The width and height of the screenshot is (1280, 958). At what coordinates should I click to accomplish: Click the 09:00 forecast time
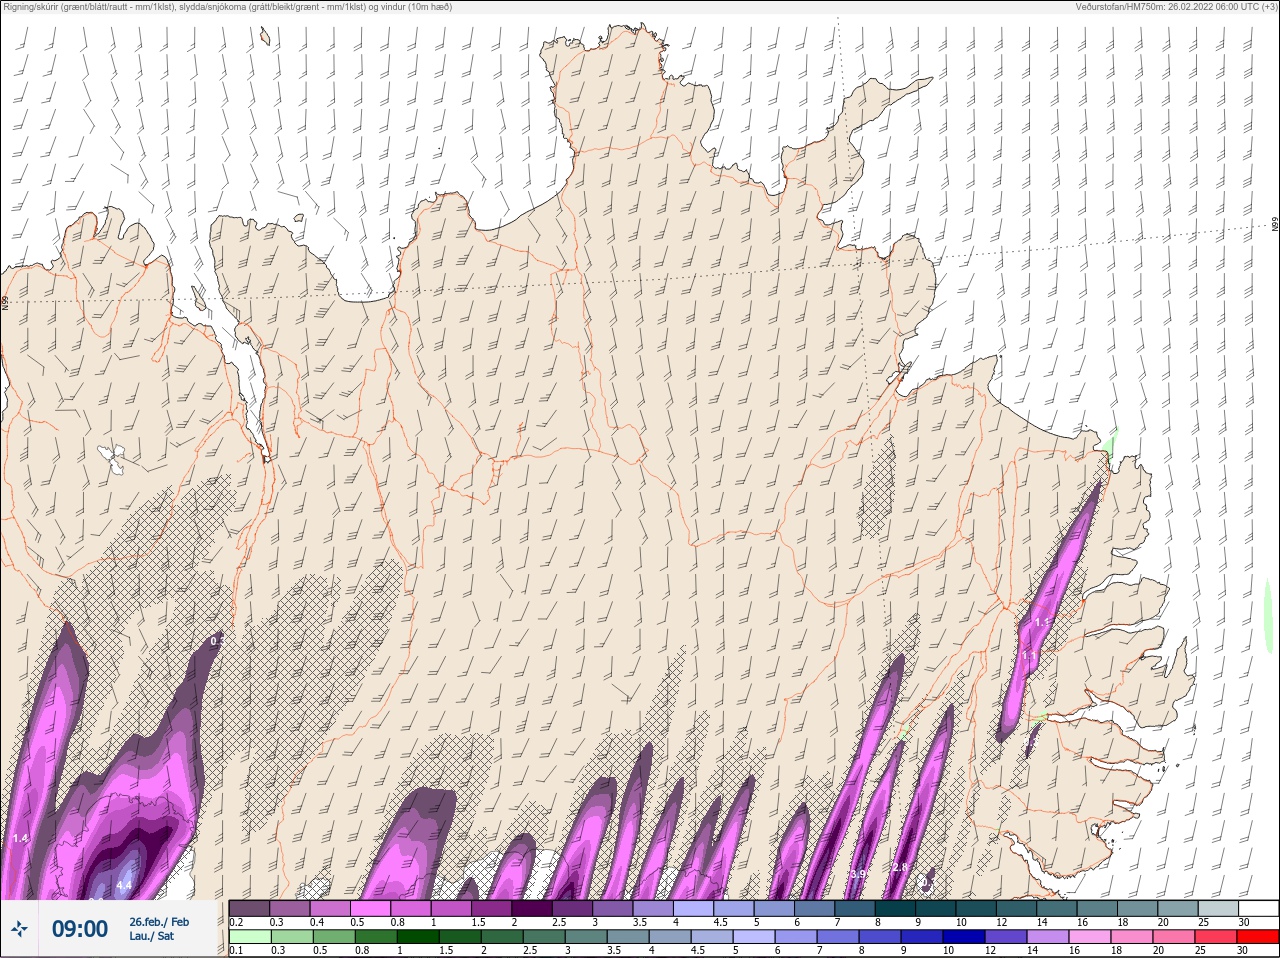point(80,929)
